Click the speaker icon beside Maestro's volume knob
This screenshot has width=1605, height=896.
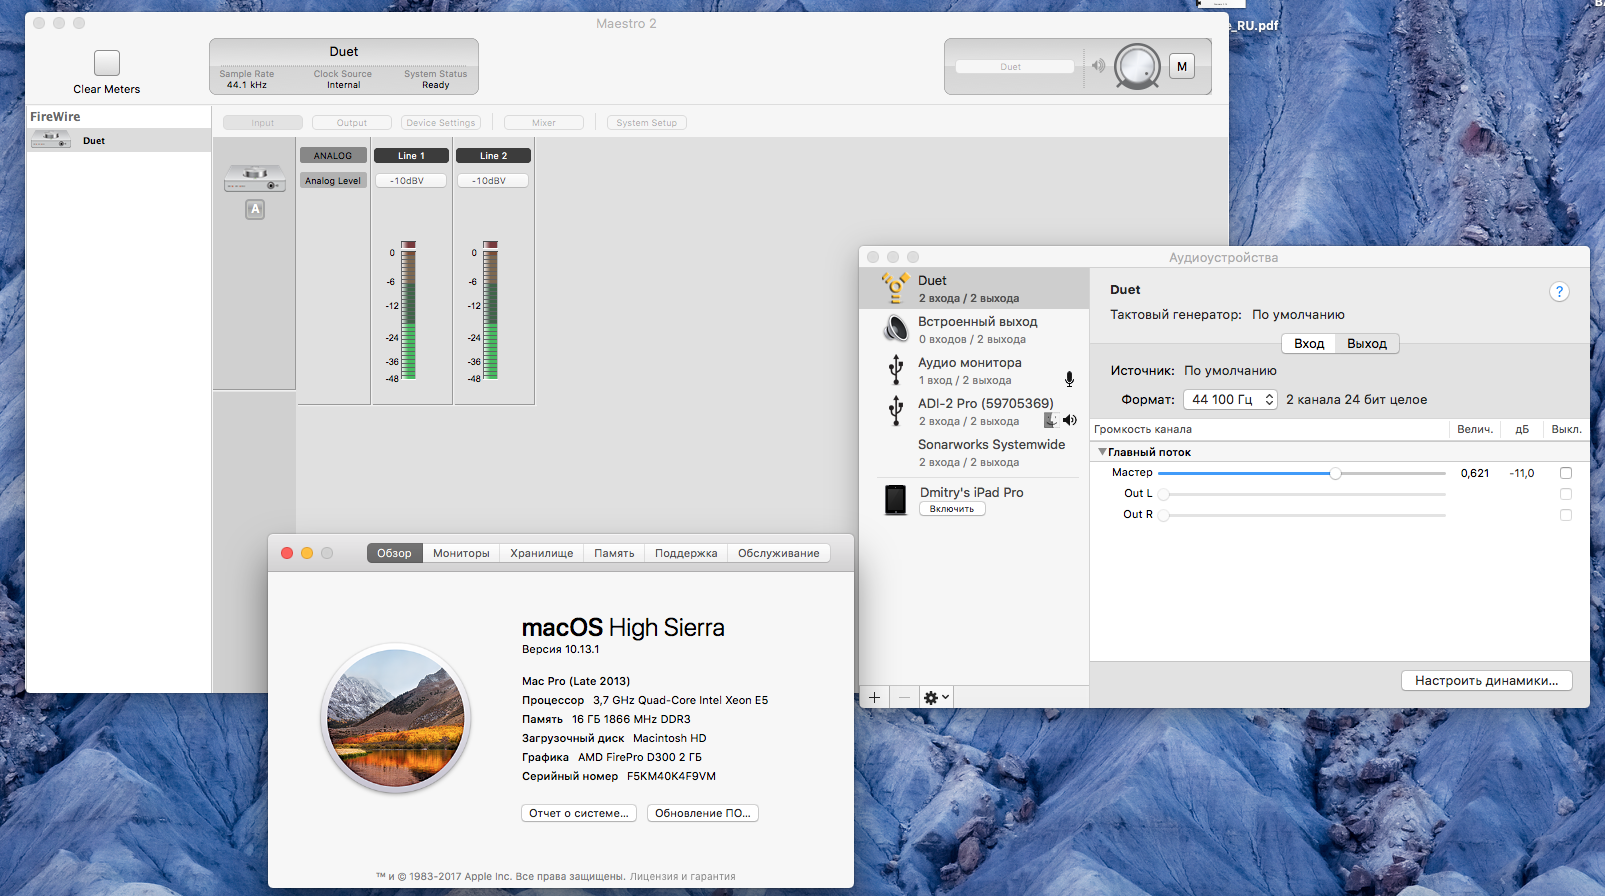[x=1099, y=66]
